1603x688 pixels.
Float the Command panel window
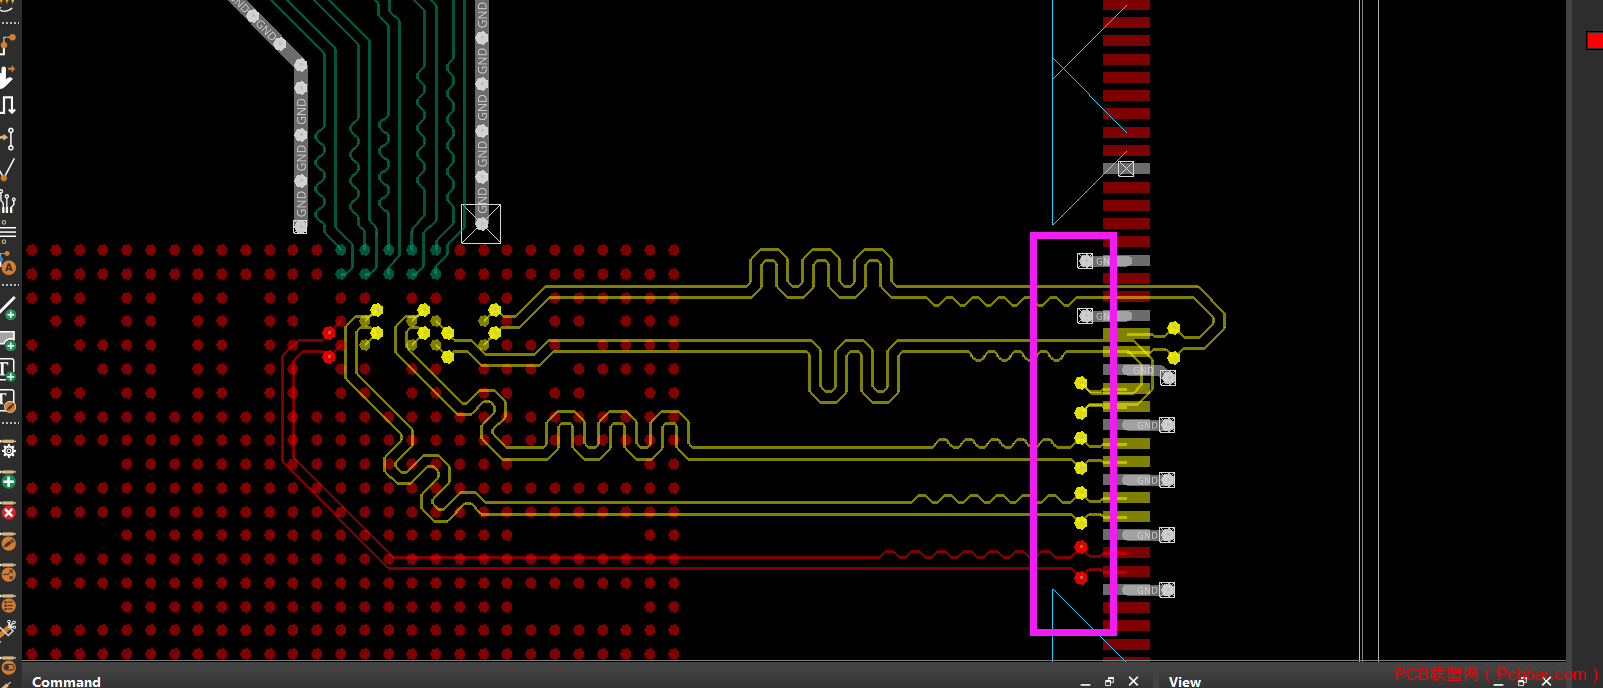tap(1109, 681)
